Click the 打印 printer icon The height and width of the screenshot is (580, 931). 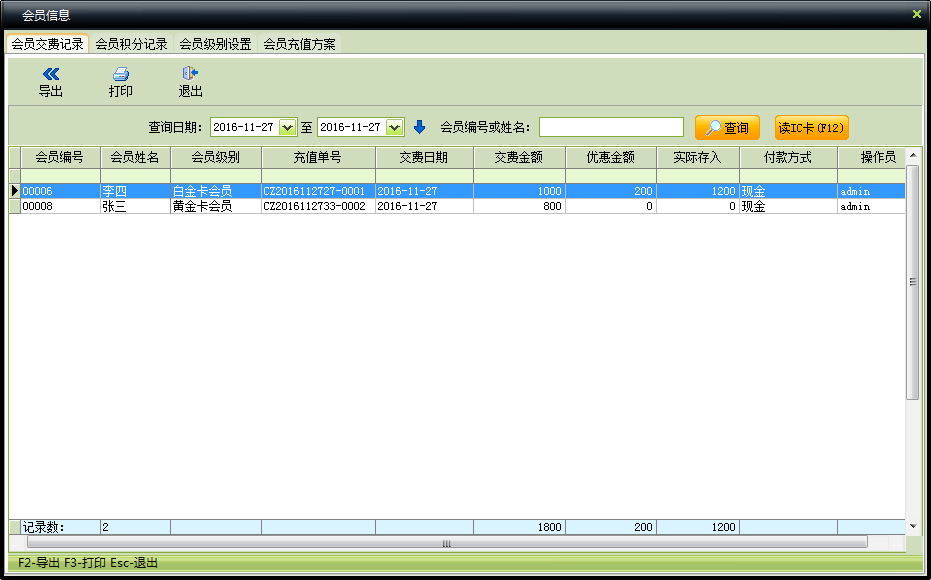(x=120, y=74)
